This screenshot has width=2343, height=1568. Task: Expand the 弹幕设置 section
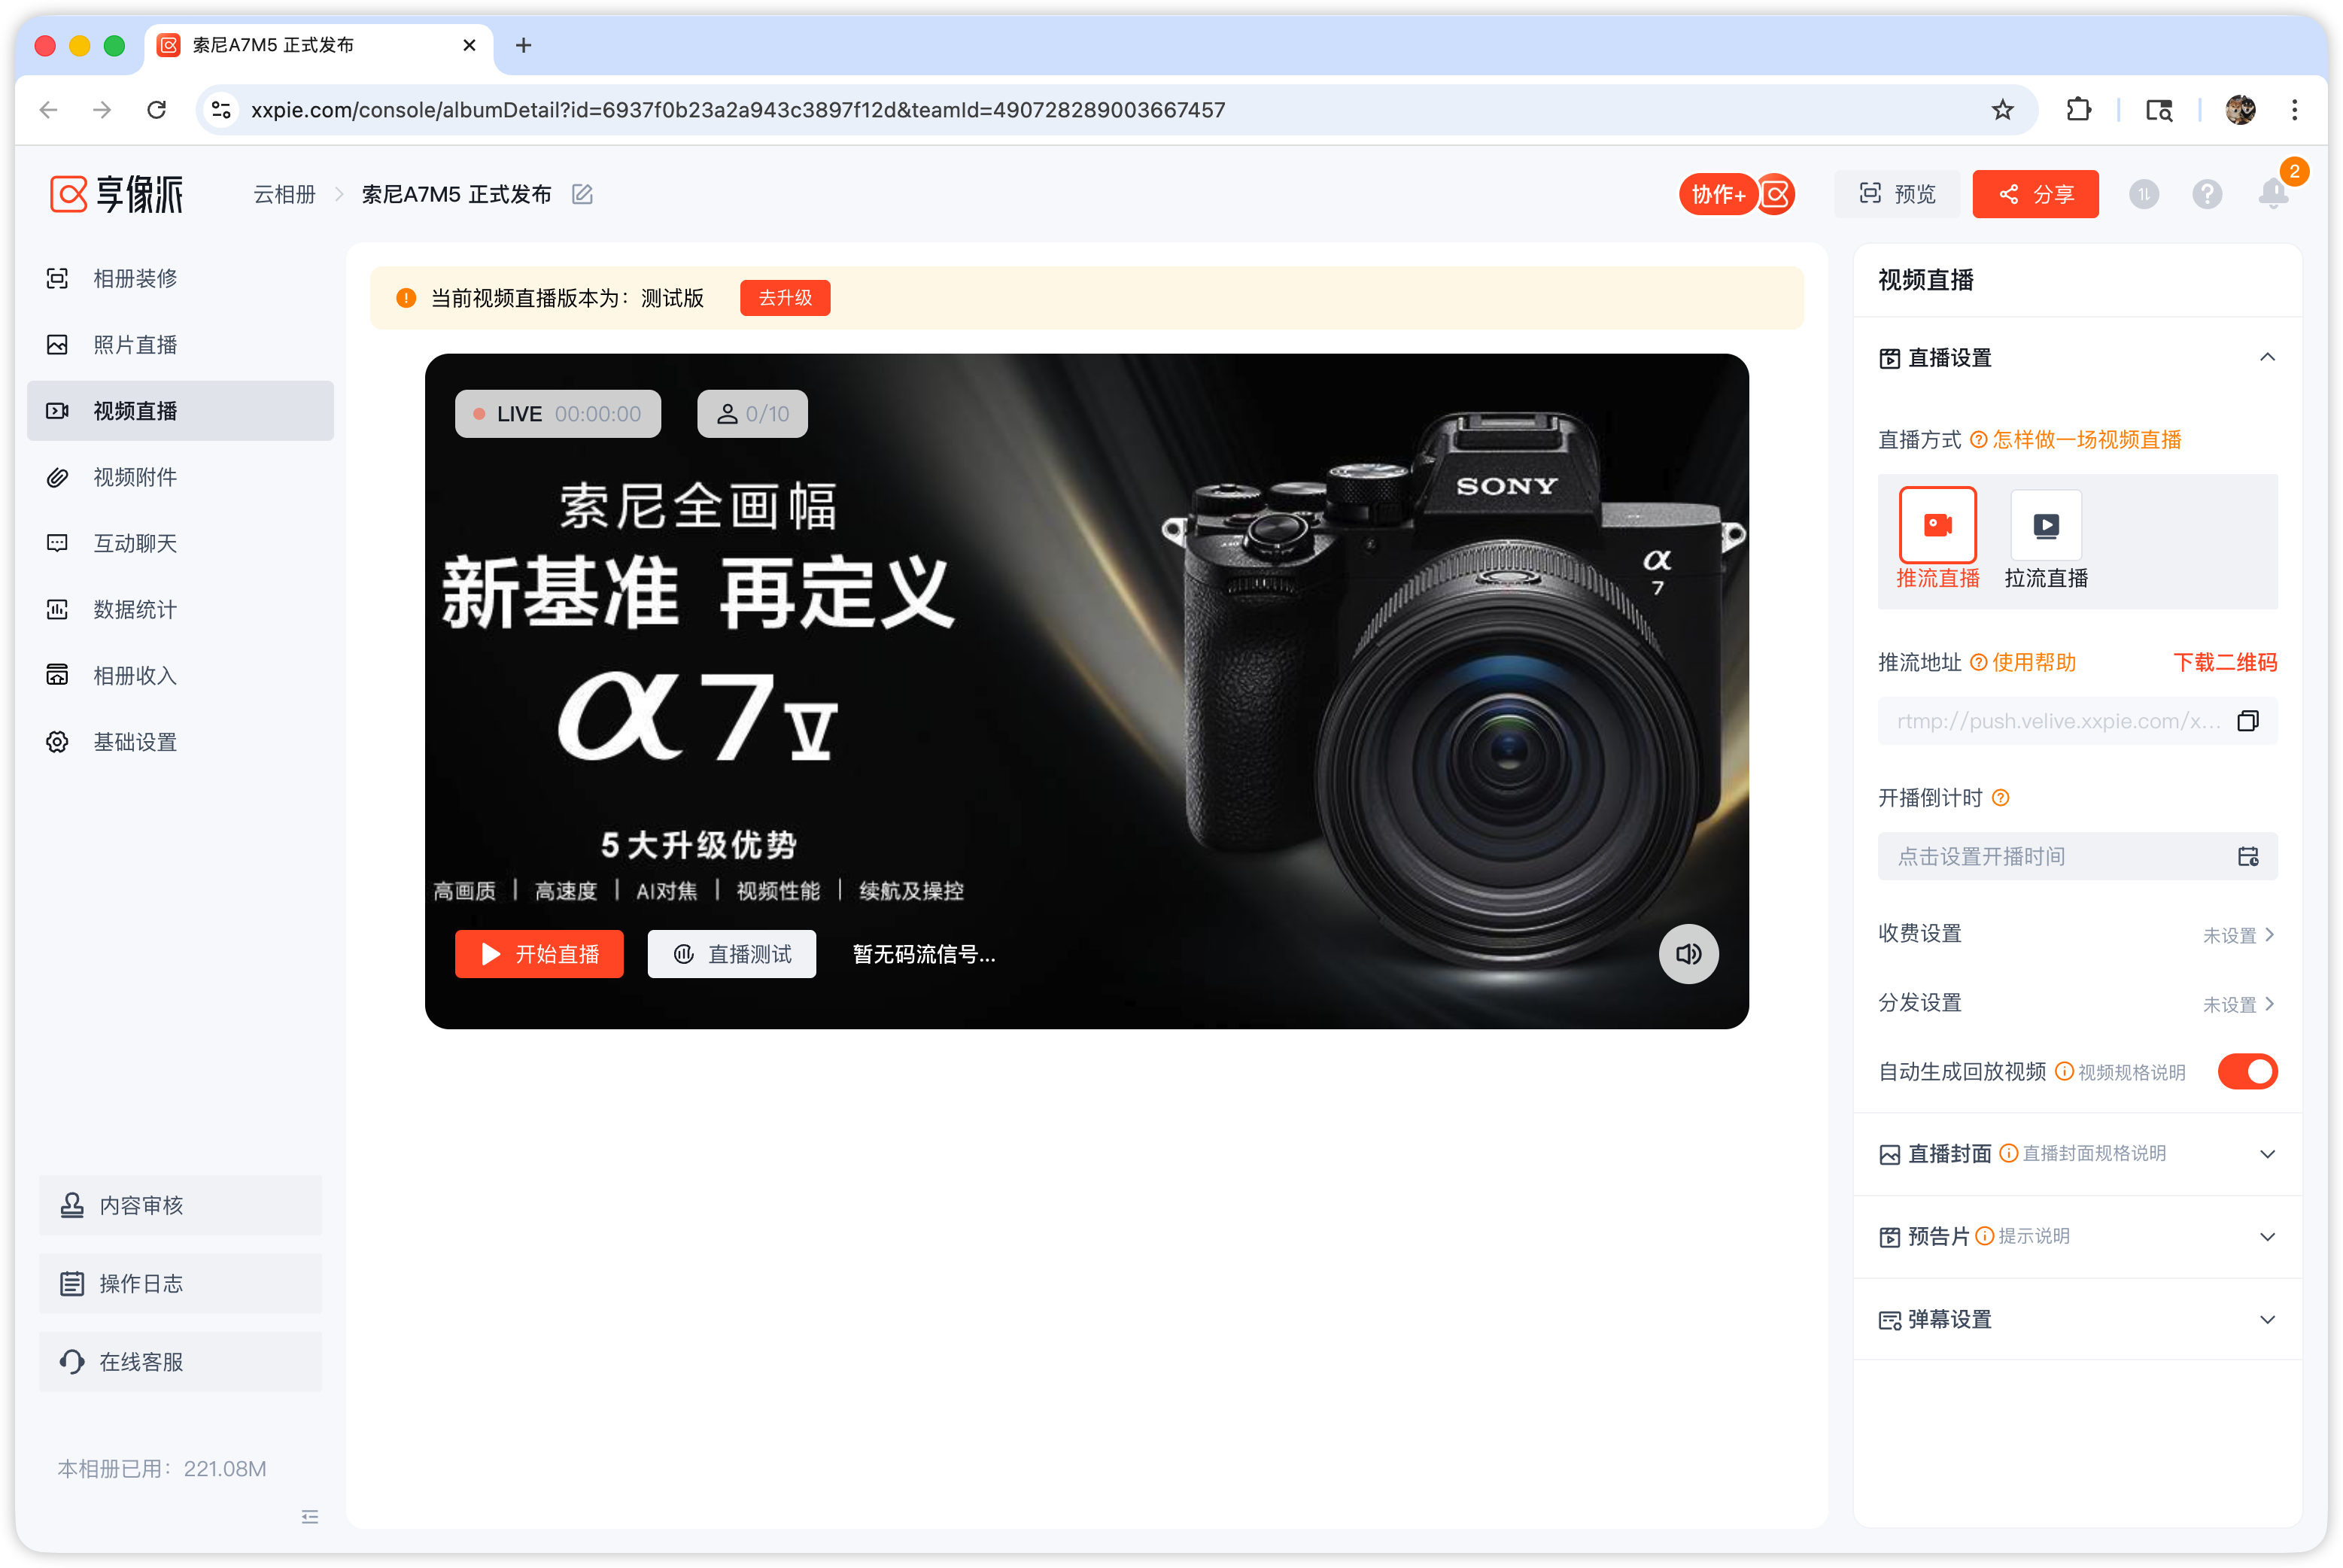[x=2267, y=1320]
